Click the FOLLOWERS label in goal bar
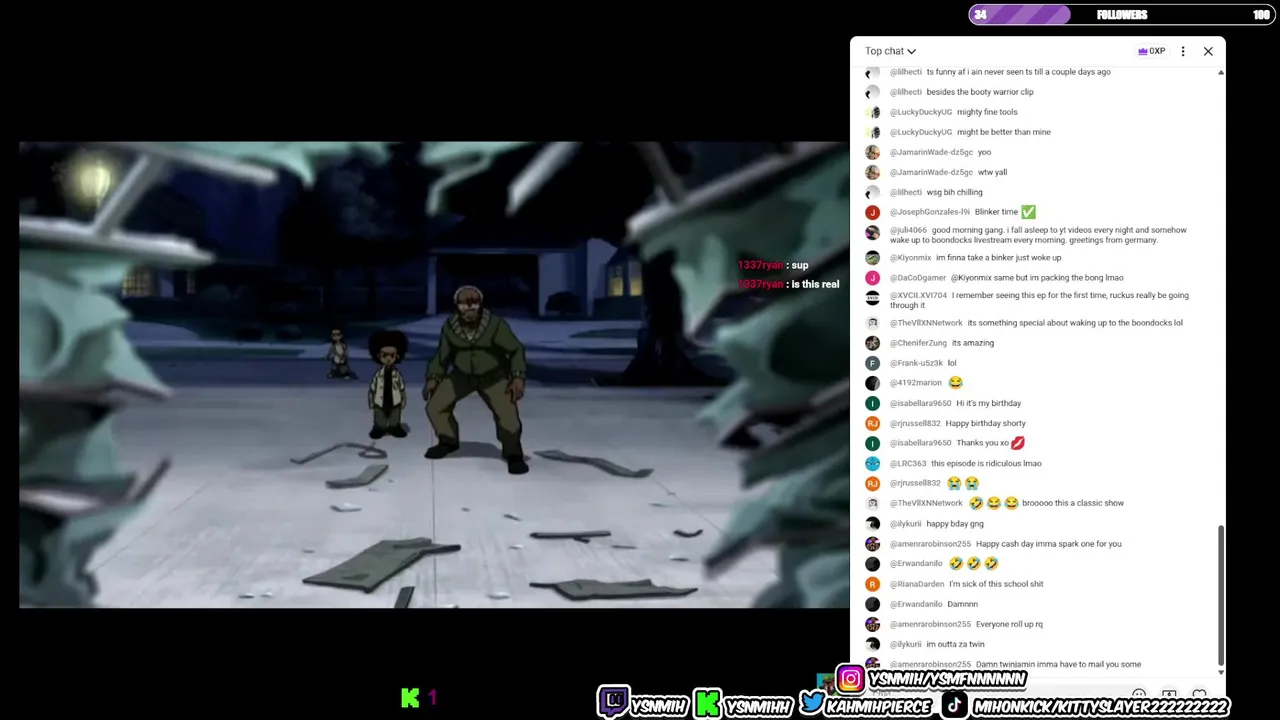The width and height of the screenshot is (1280, 720). [x=1122, y=14]
